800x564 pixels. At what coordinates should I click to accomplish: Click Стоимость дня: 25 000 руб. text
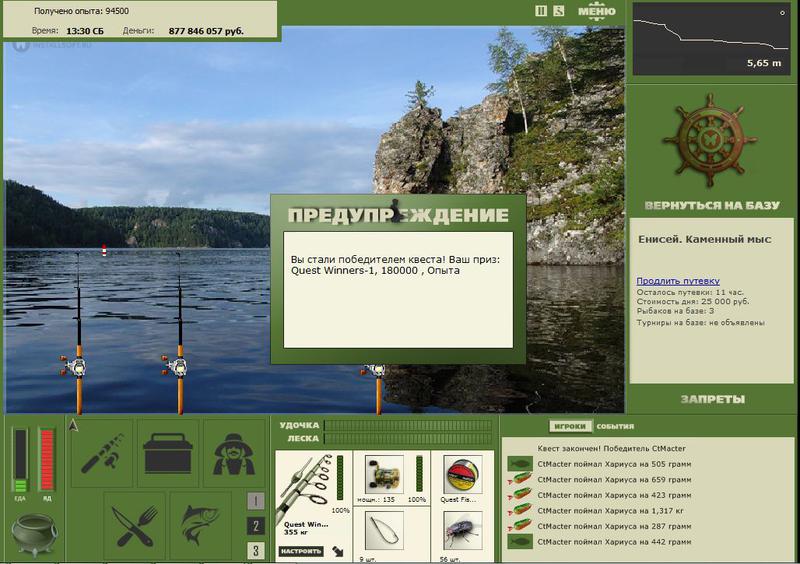pos(693,302)
